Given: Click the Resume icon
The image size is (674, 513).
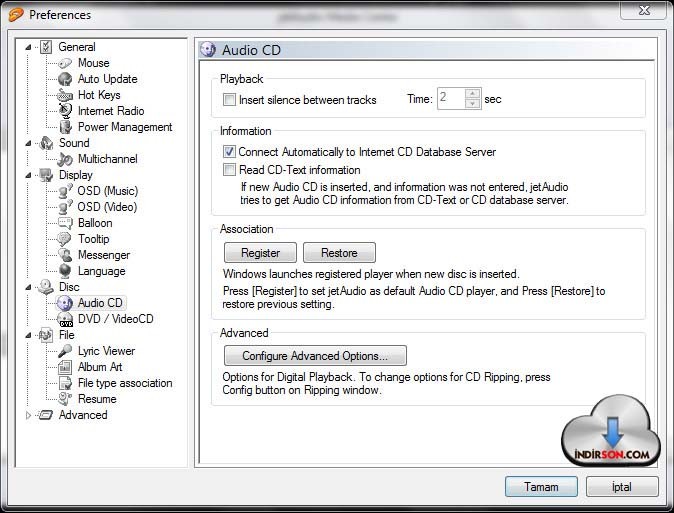Looking at the screenshot, I should pyautogui.click(x=65, y=399).
